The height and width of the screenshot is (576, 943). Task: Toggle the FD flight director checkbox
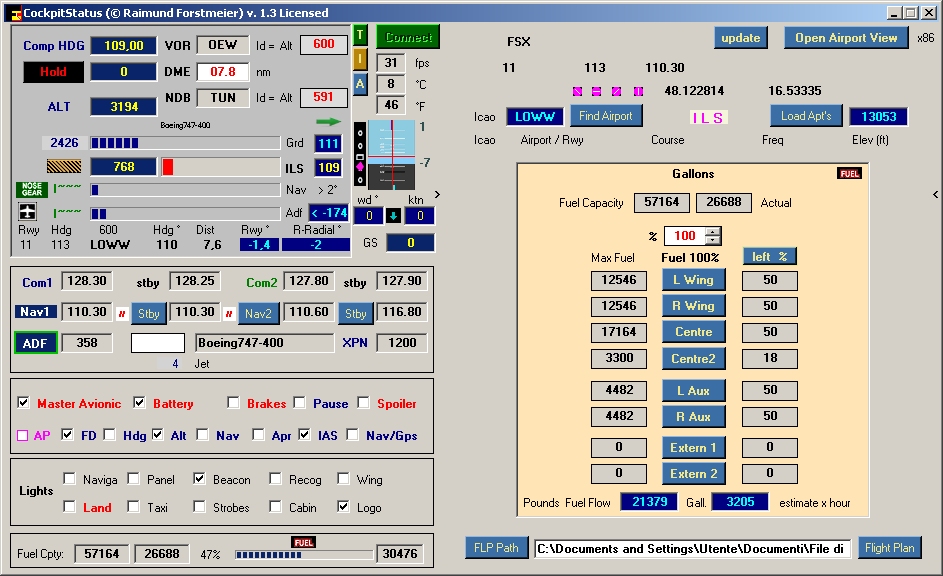[x=67, y=434]
